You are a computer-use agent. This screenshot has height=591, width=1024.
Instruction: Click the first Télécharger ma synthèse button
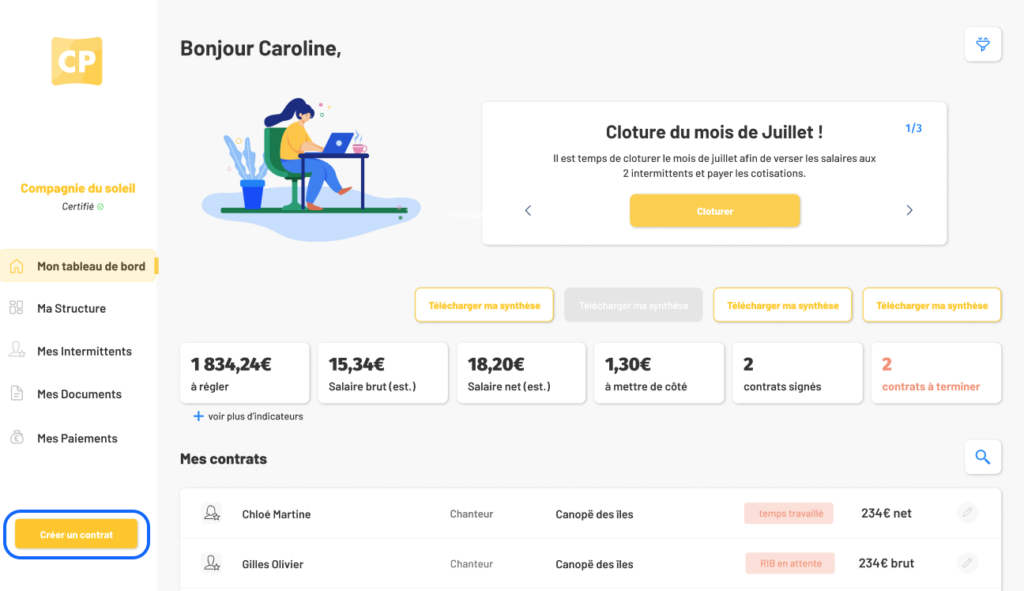click(x=484, y=305)
